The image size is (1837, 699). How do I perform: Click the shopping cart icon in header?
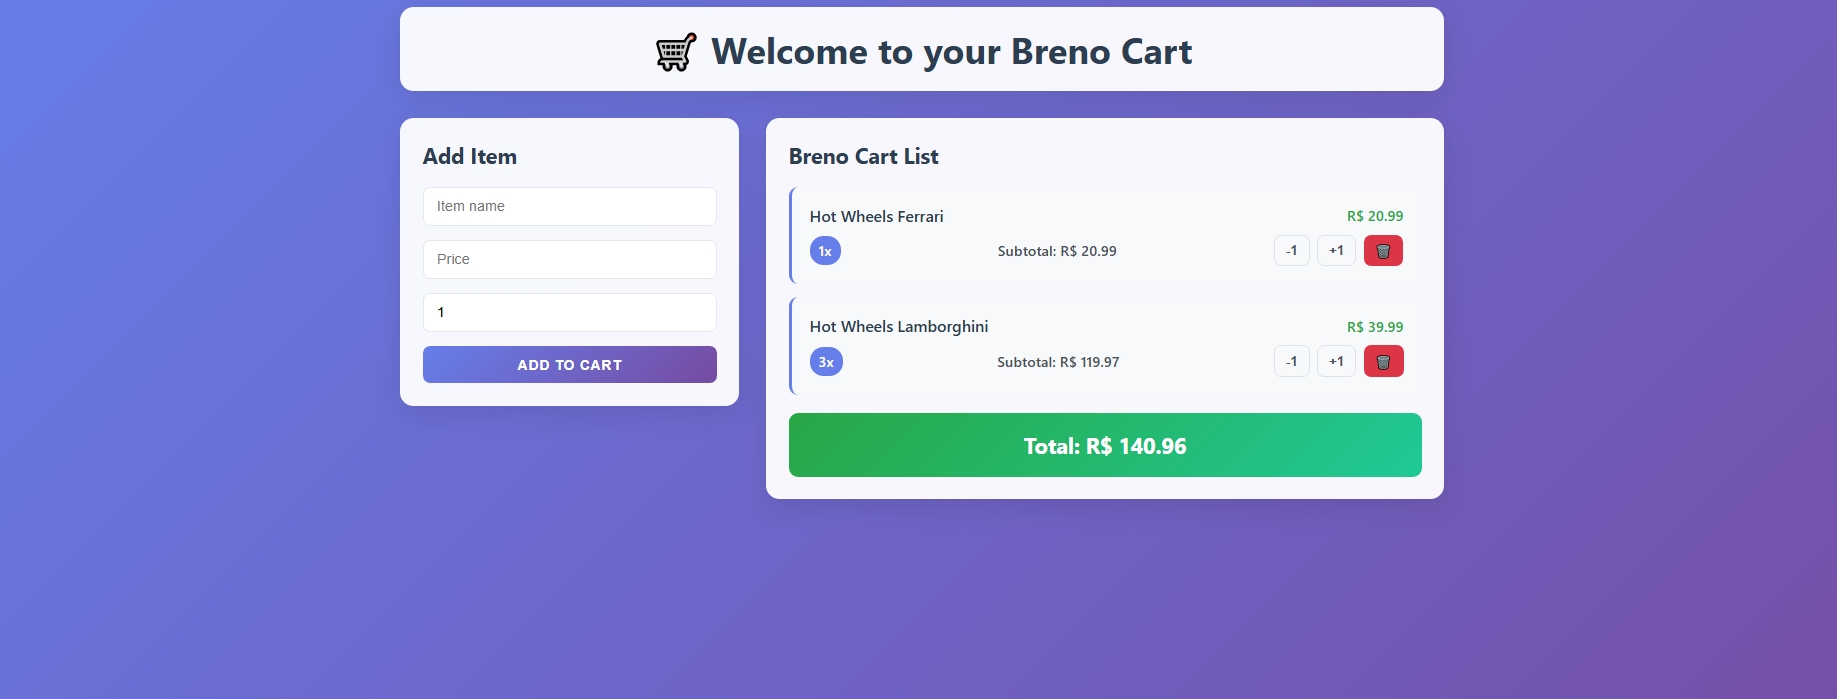click(676, 52)
